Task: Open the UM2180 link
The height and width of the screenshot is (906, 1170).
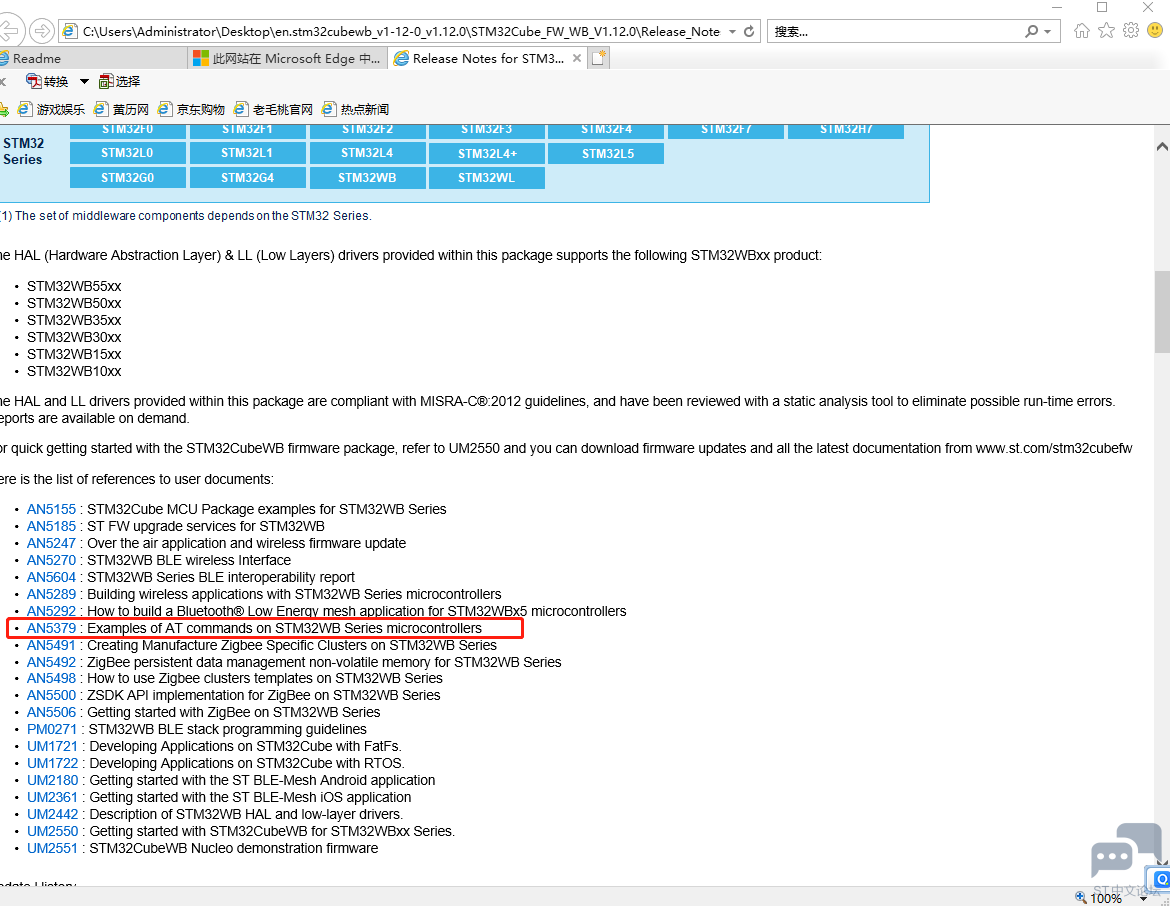Action: (x=52, y=781)
